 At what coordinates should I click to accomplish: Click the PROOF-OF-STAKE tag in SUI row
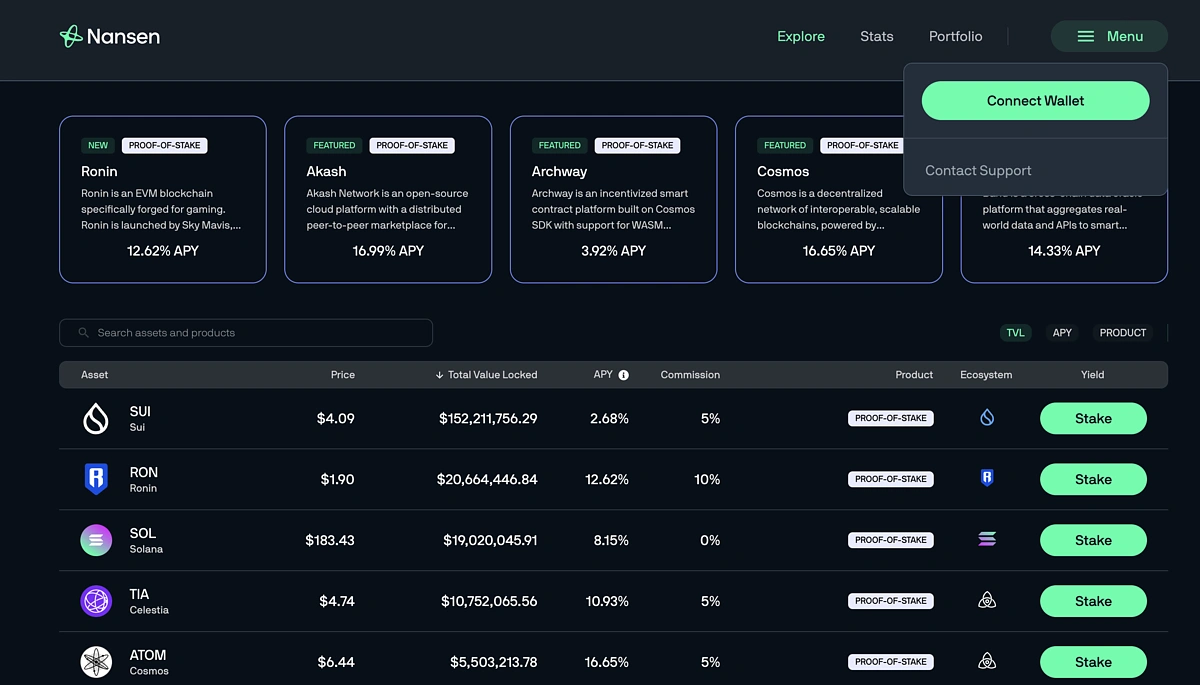click(x=891, y=418)
